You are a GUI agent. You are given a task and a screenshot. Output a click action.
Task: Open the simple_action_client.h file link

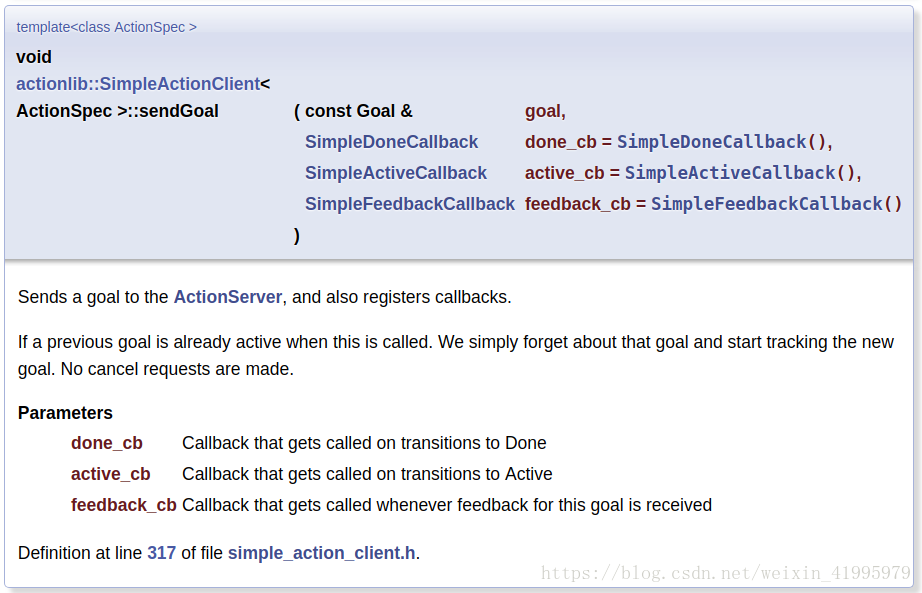coord(322,553)
